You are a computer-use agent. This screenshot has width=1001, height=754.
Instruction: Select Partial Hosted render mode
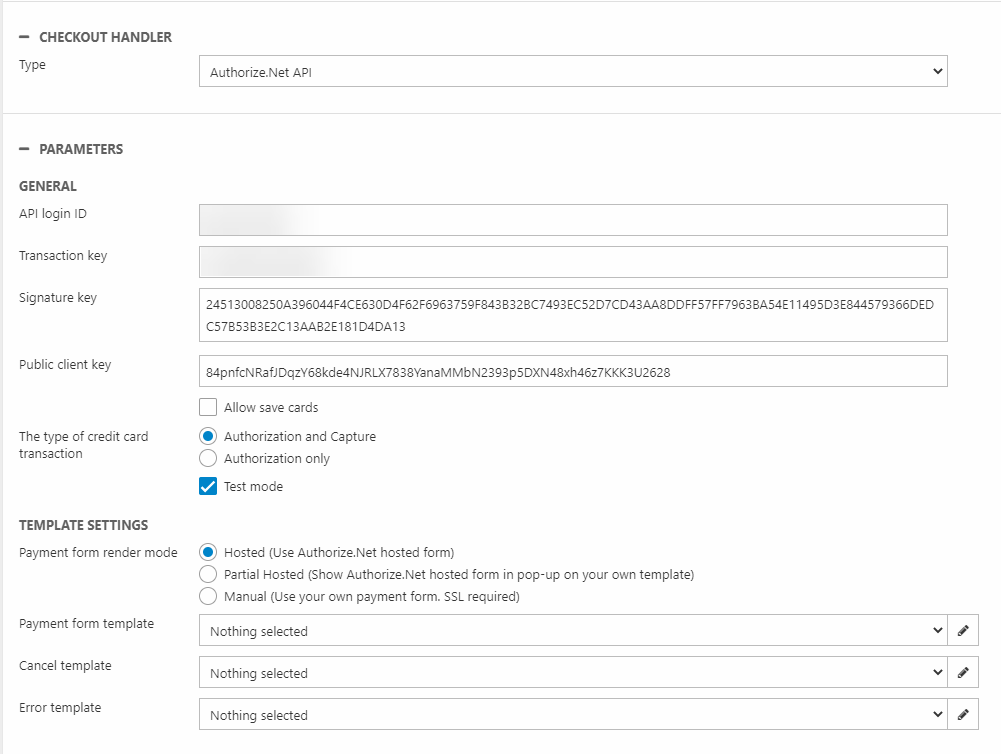coord(208,574)
